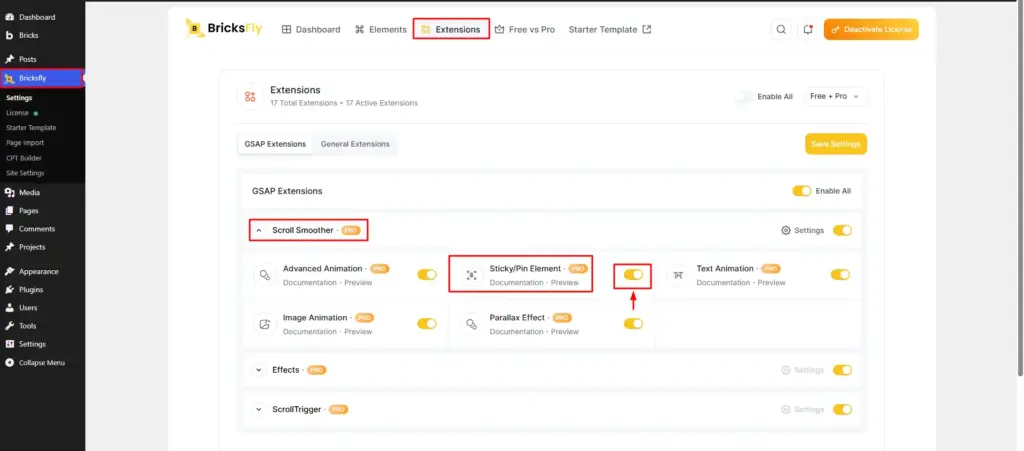Viewport: 1024px width, 451px height.
Task: Expand the Effects section
Action: click(259, 370)
